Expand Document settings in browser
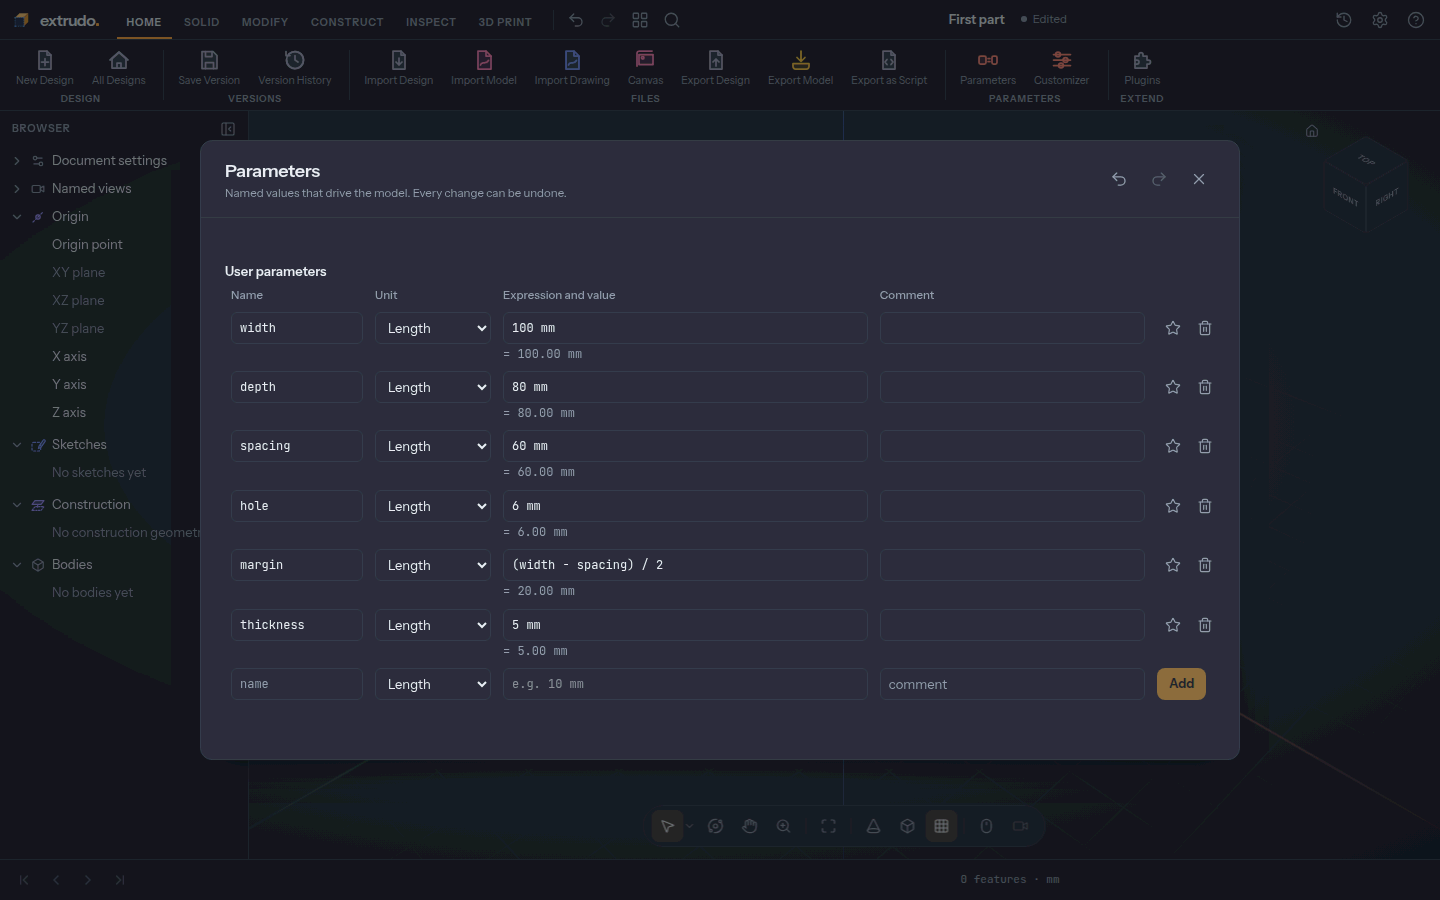 pyautogui.click(x=17, y=160)
